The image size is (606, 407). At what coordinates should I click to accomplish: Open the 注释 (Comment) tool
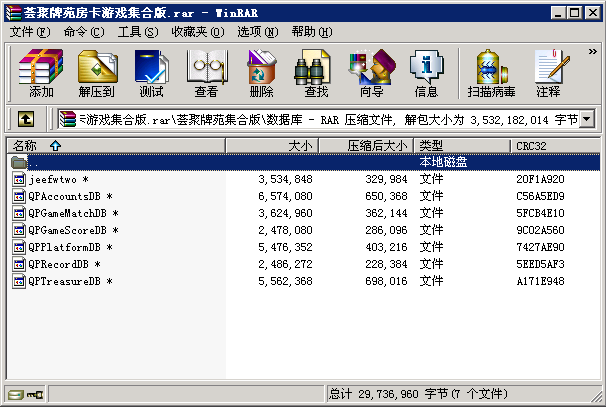tap(548, 74)
